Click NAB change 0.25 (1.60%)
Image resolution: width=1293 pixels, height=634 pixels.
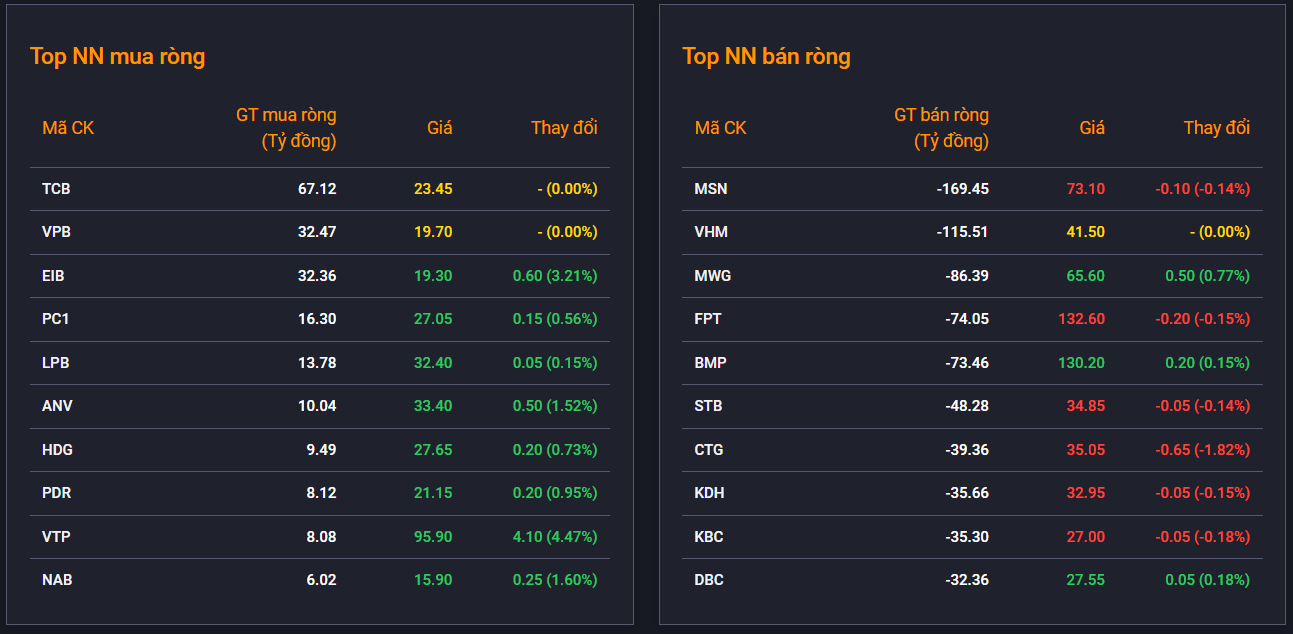pos(555,580)
